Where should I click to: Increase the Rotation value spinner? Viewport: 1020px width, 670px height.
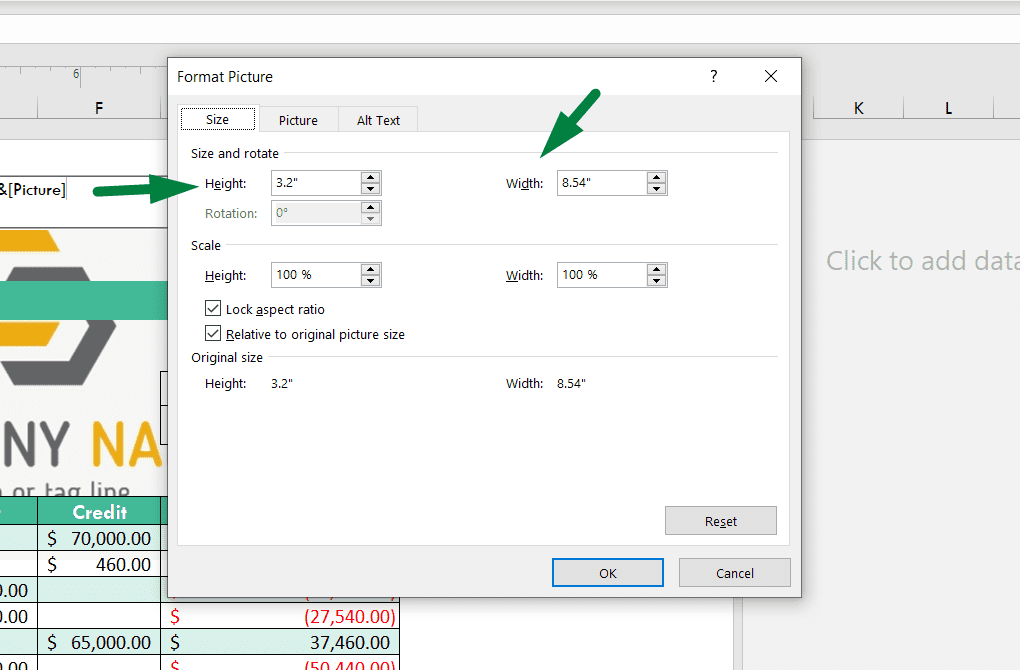click(370, 208)
